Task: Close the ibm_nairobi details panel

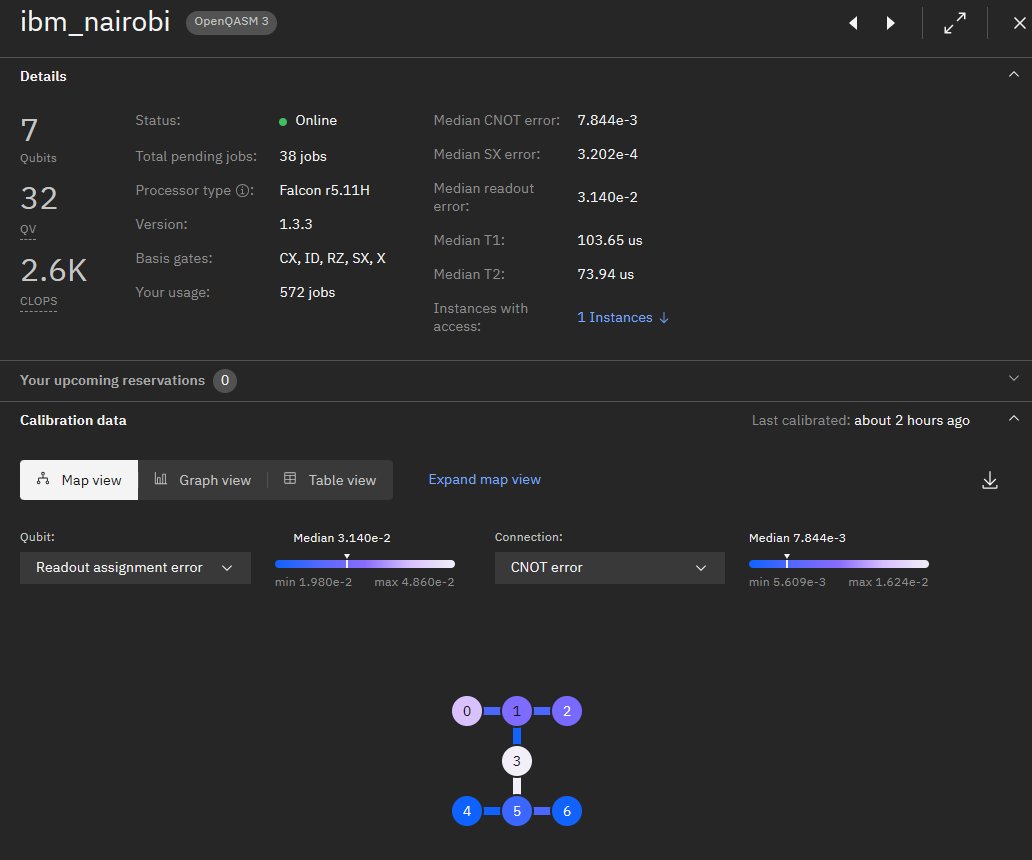Action: 1019,23
